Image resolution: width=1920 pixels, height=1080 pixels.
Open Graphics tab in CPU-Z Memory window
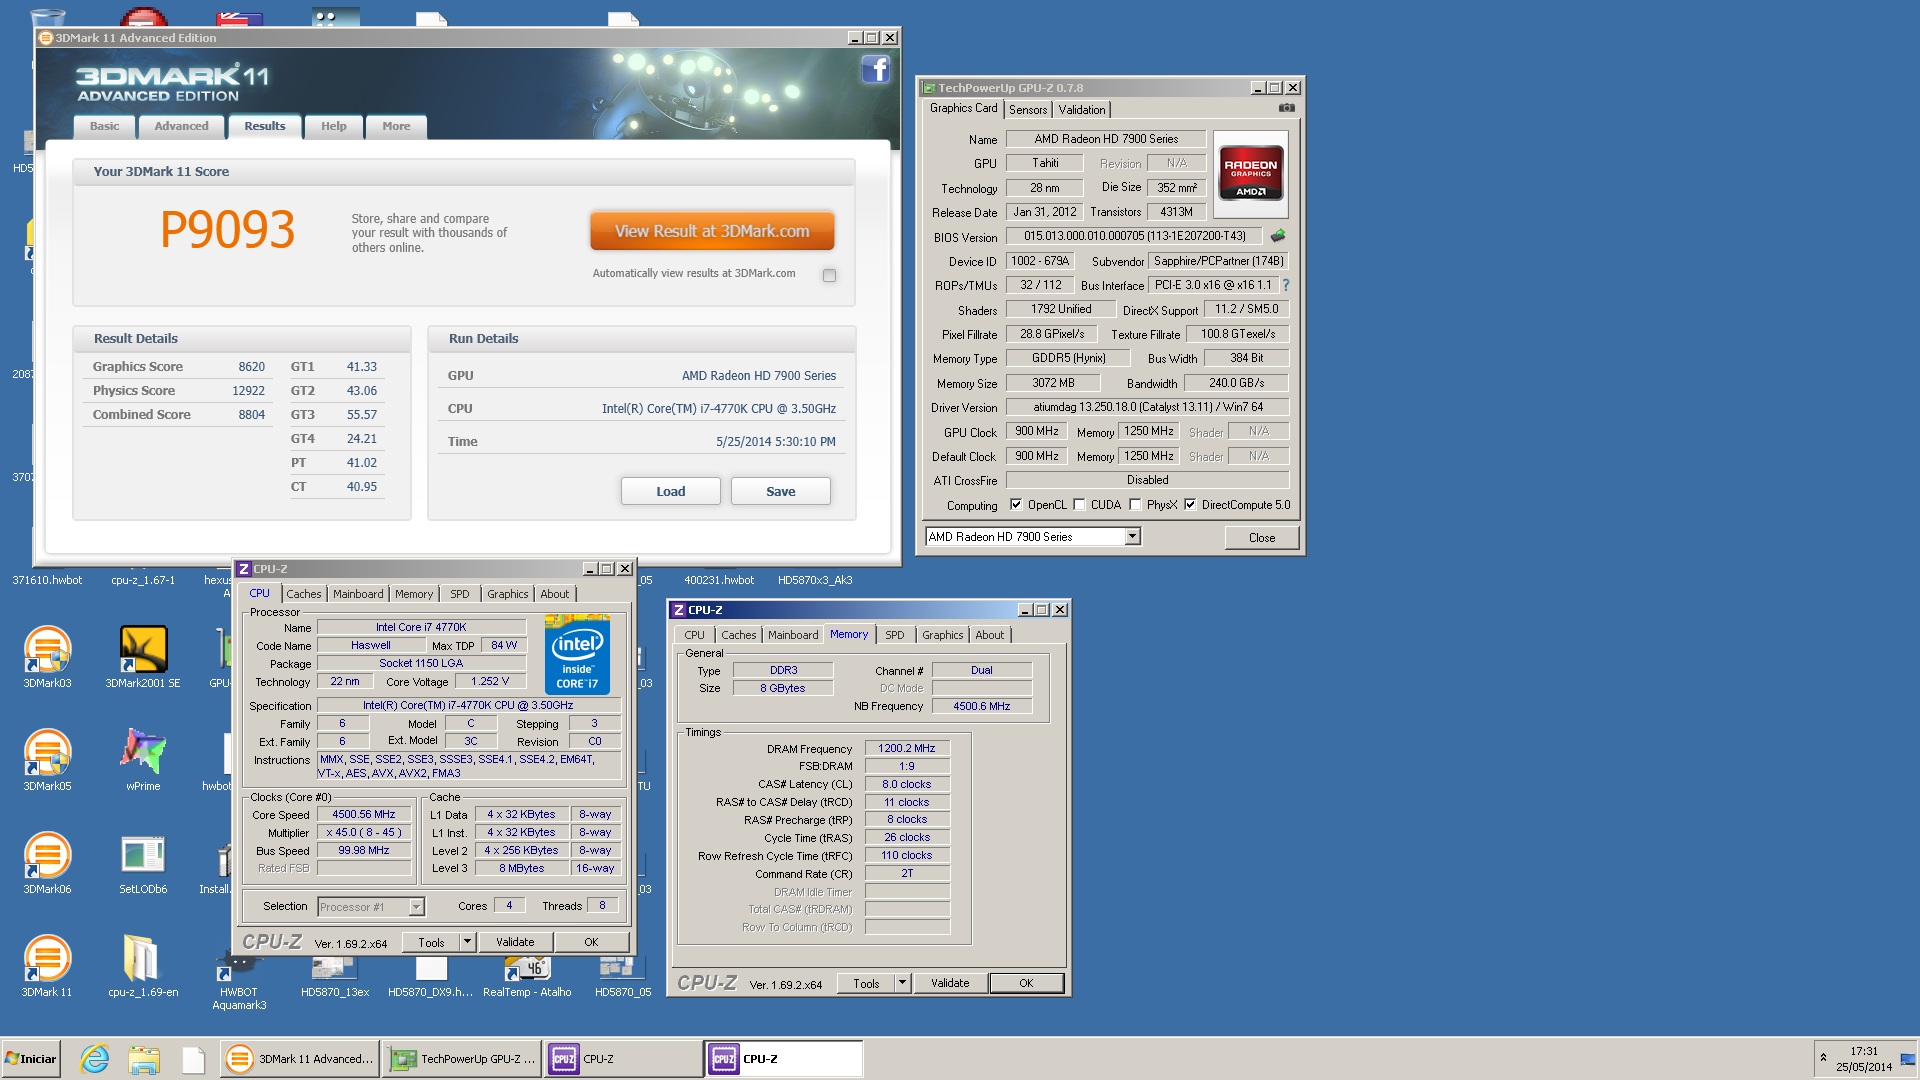tap(942, 635)
